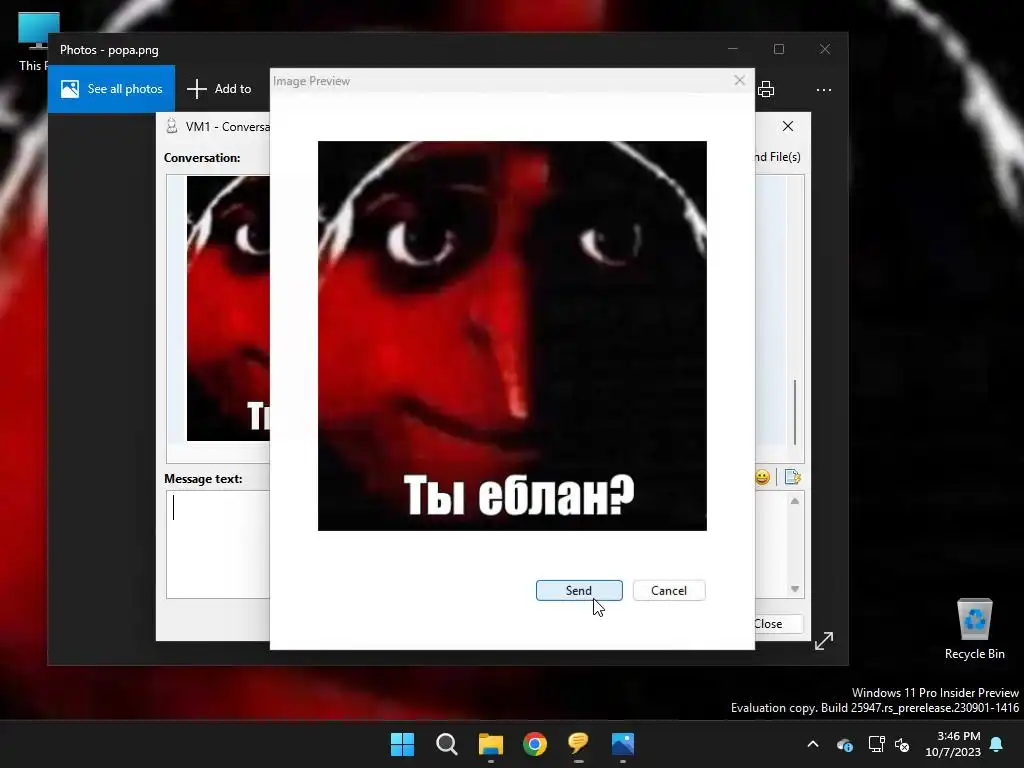Screen dimensions: 1024x768
Task: Switch to Photos app on the taskbar
Action: [623, 744]
